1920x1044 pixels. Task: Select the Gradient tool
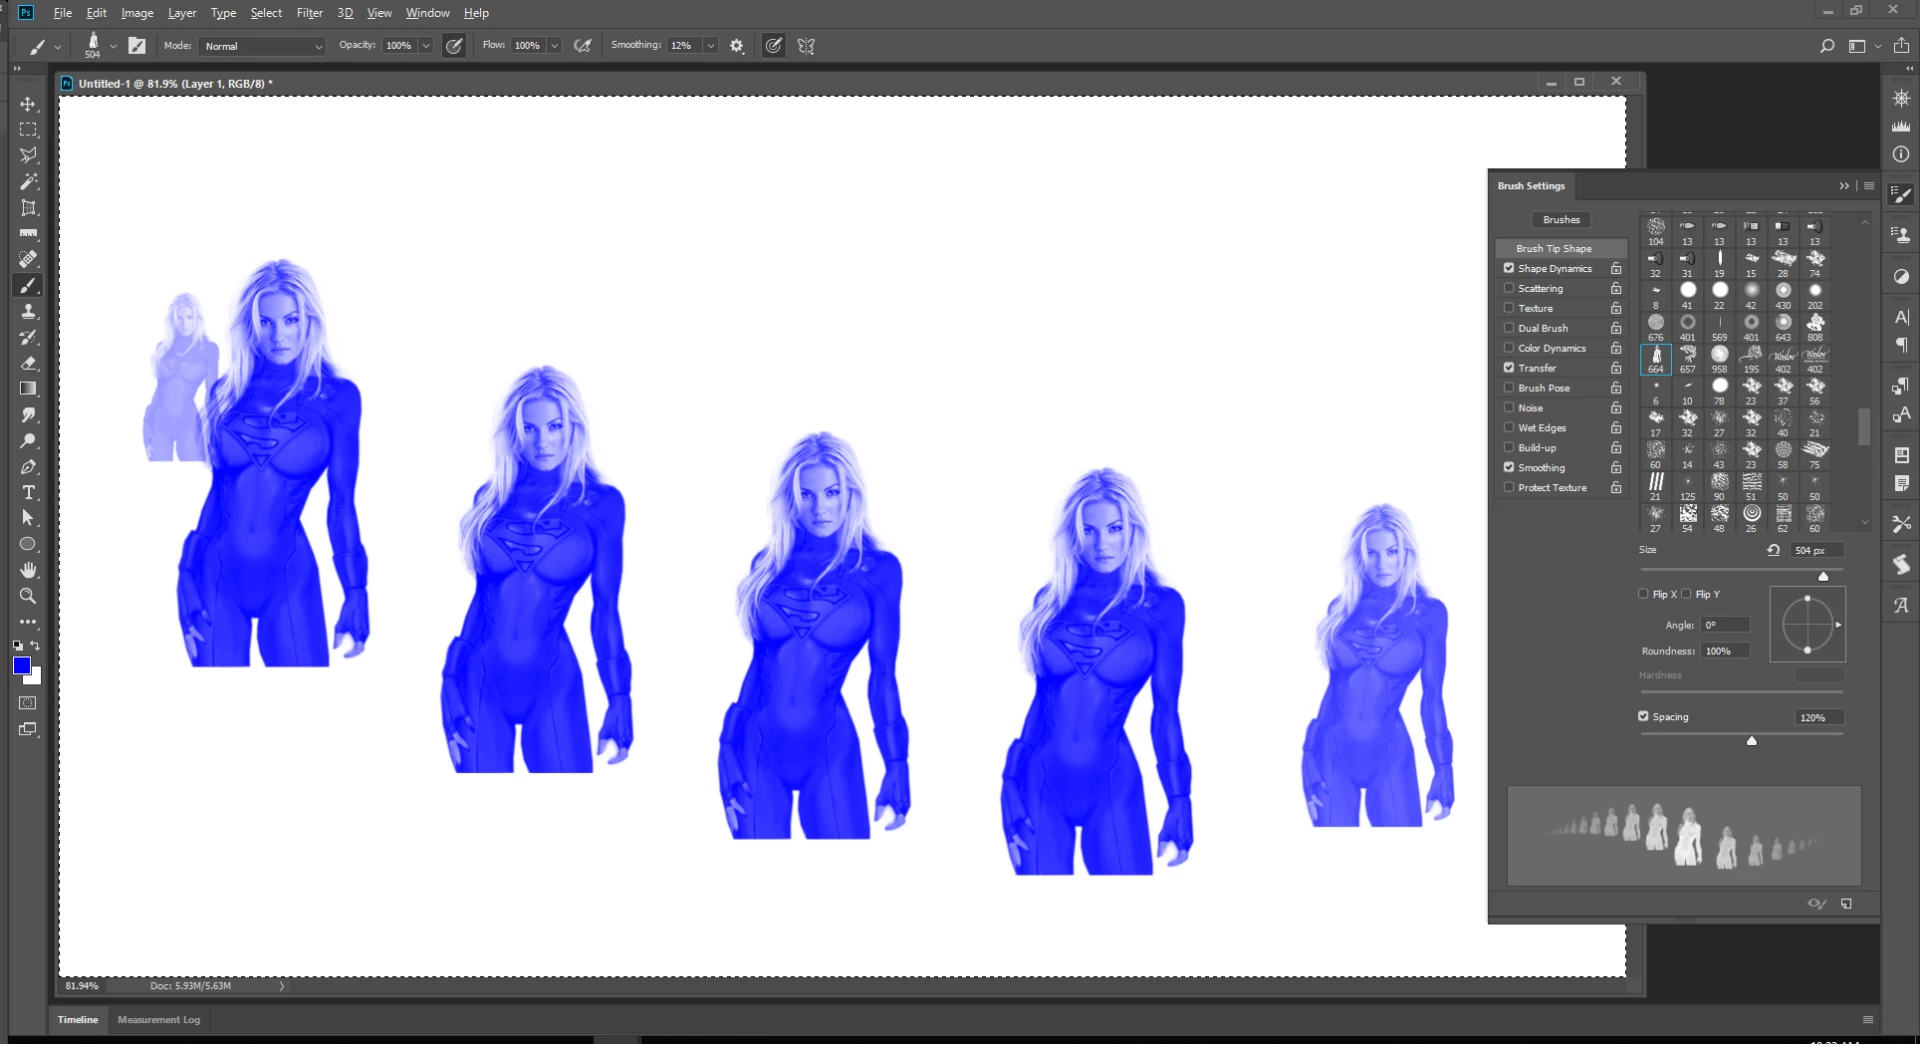(28, 389)
